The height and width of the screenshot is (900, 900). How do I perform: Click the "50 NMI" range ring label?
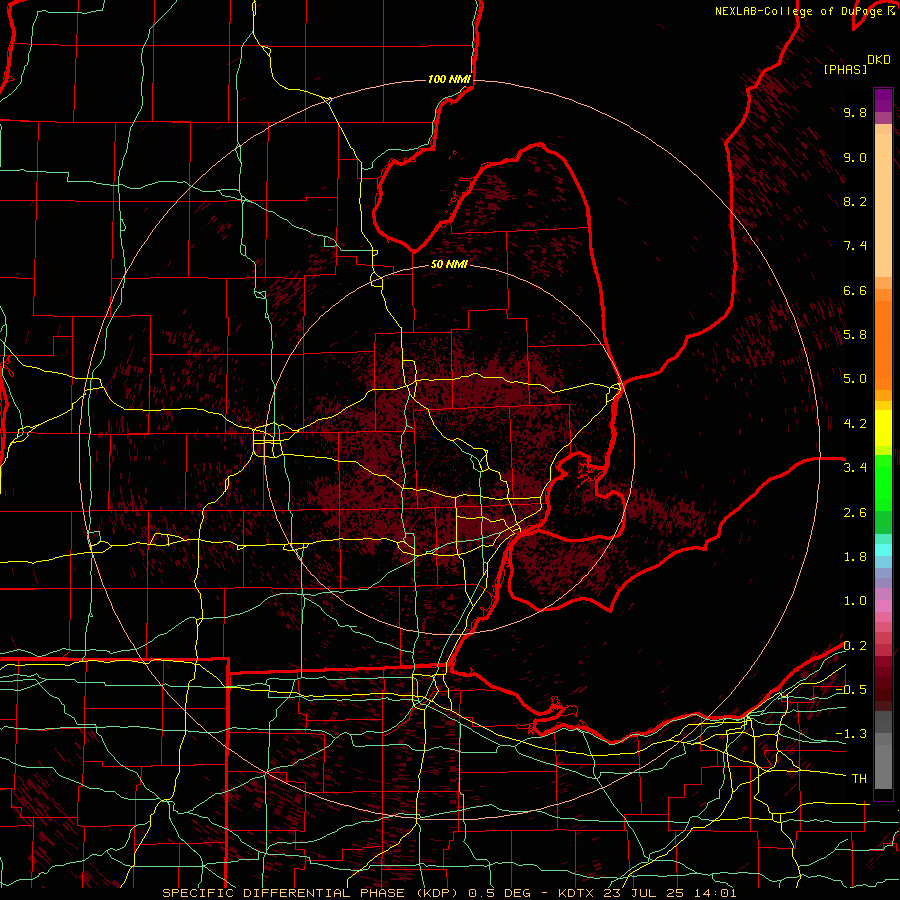click(x=449, y=264)
